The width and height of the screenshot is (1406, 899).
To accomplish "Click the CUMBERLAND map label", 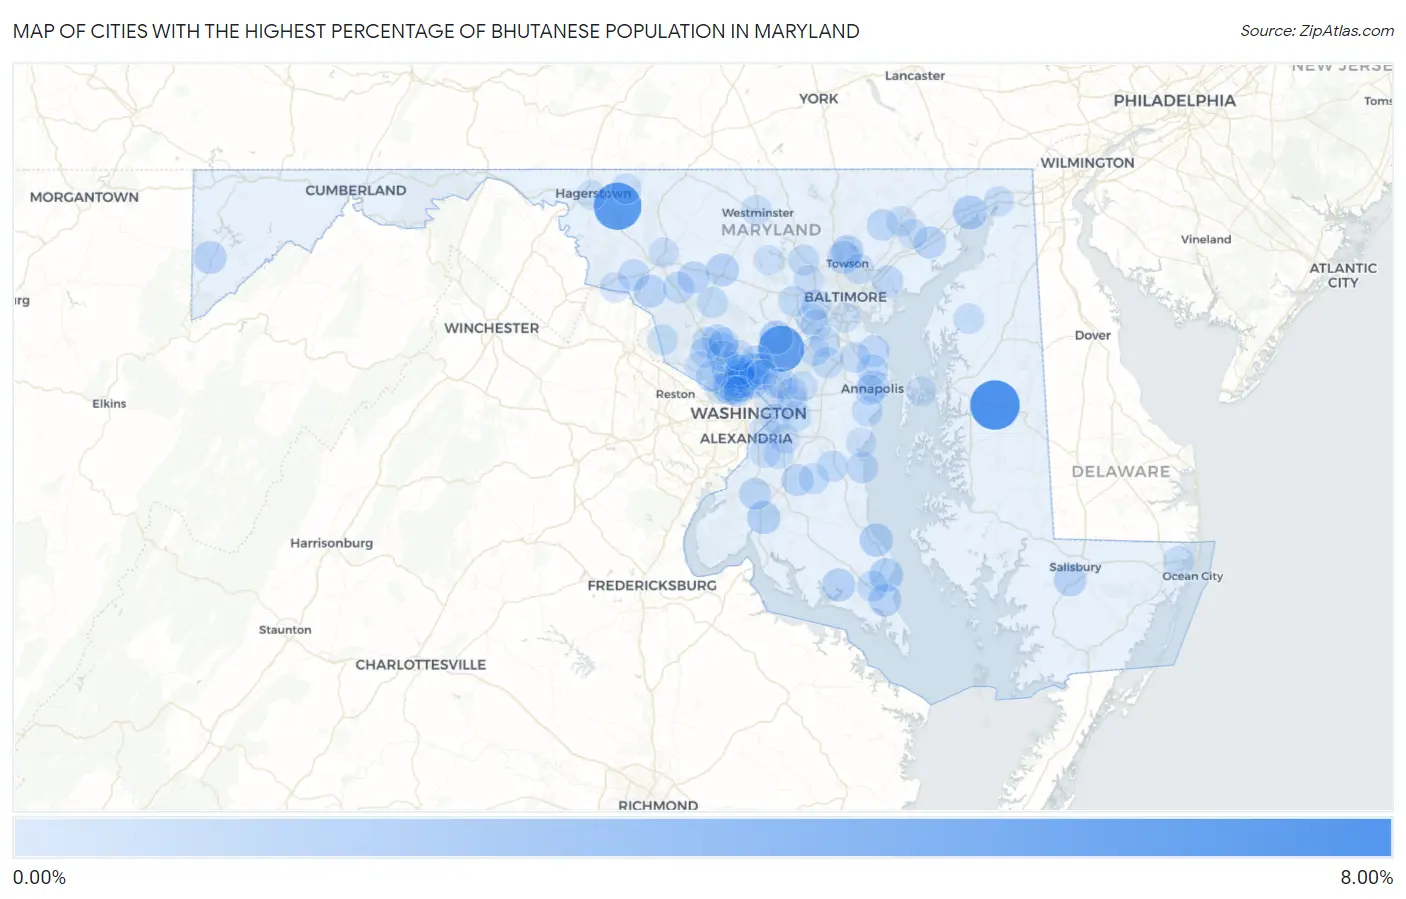I will [x=356, y=190].
